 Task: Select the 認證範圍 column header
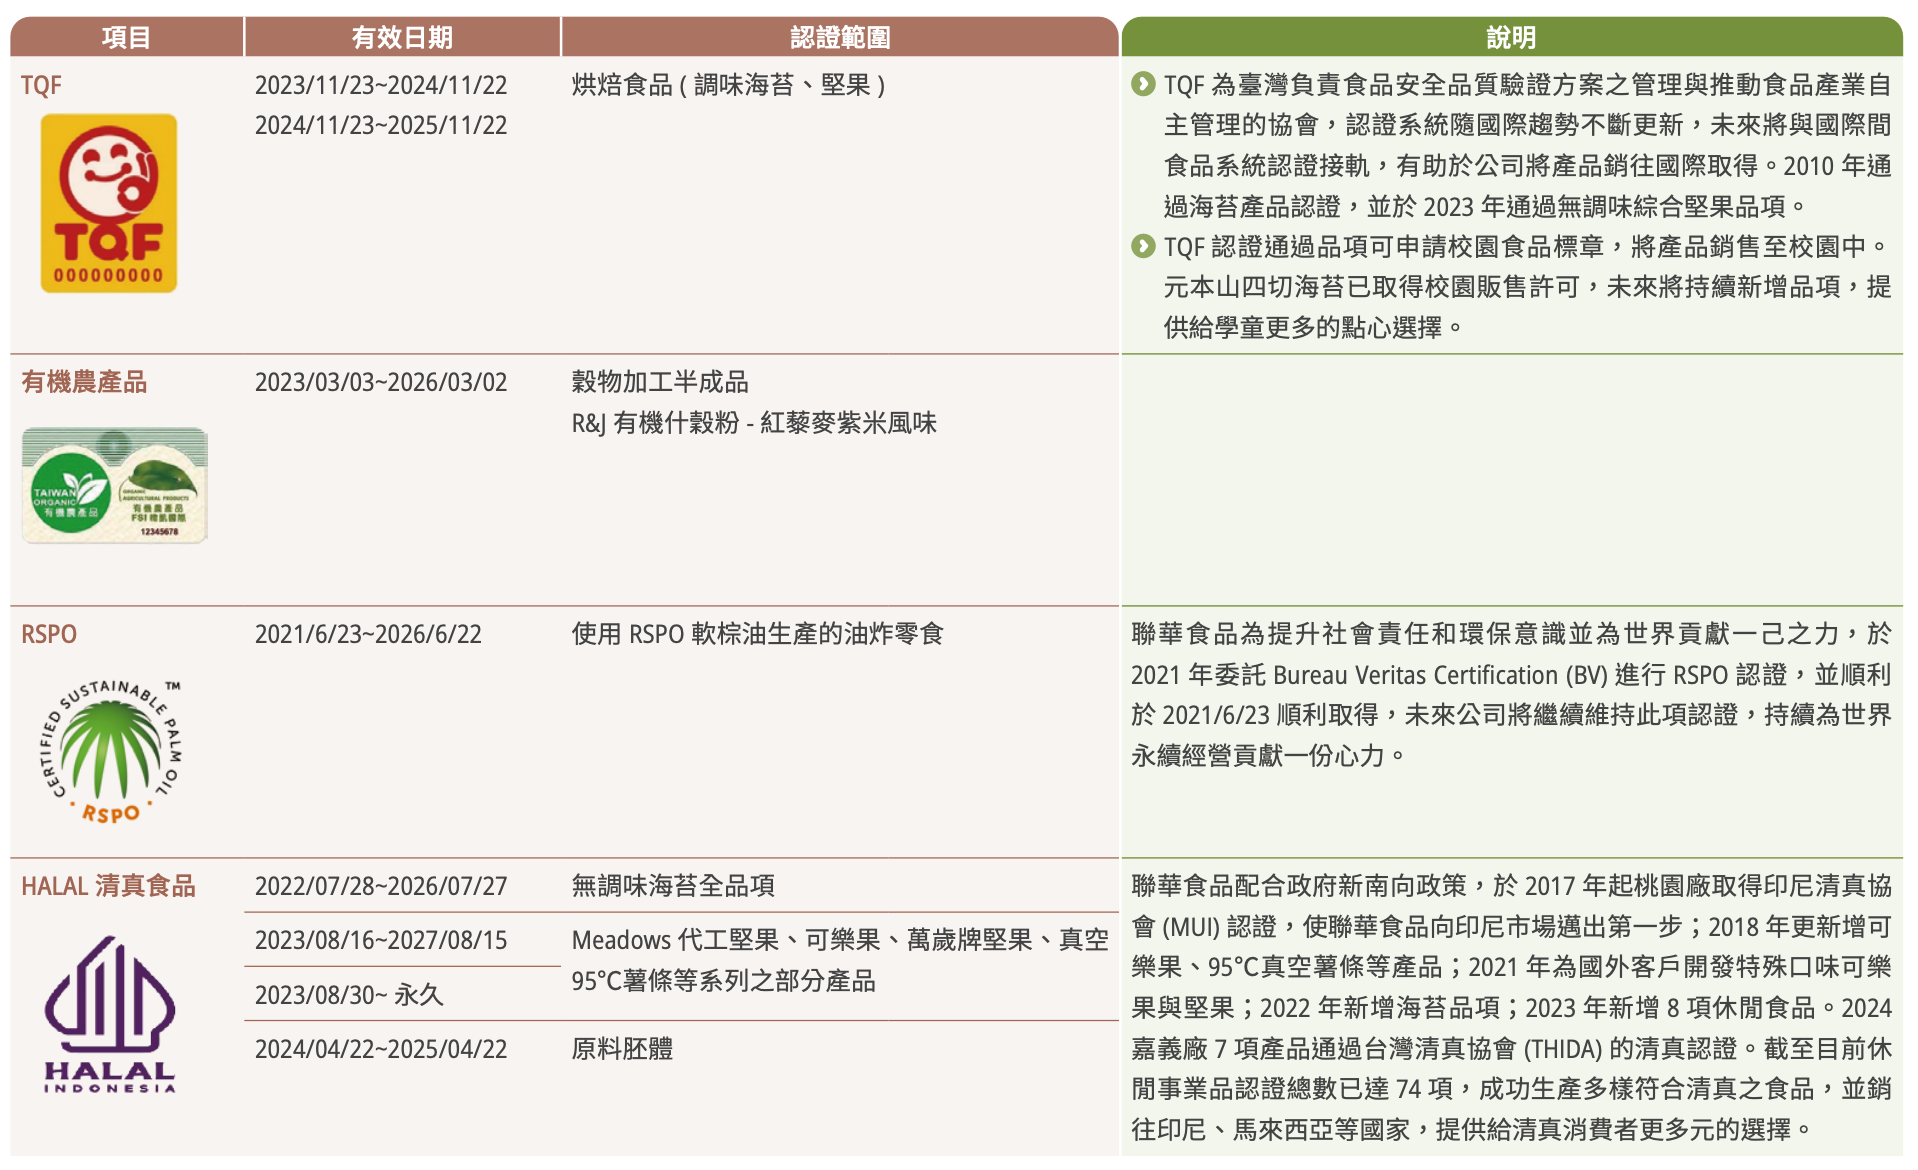pyautogui.click(x=839, y=37)
